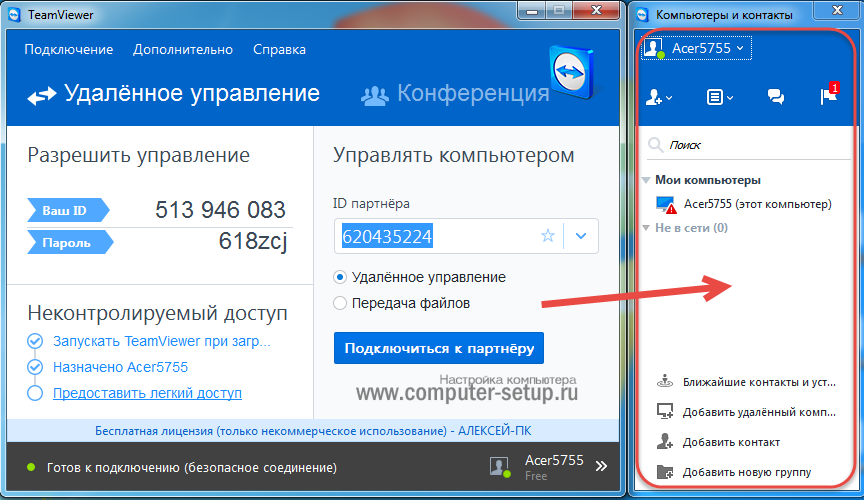The height and width of the screenshot is (500, 864).
Task: Maximize the TeamViewer window
Action: 559,11
